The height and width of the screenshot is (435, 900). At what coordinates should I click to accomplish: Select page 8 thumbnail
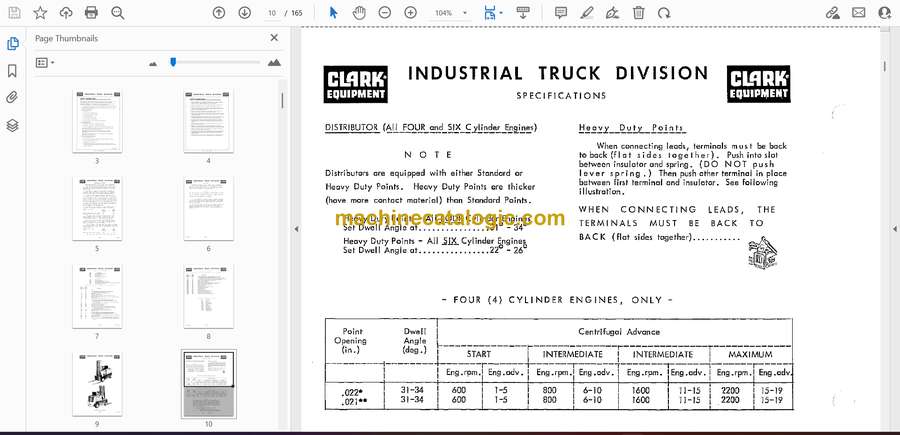tap(208, 297)
